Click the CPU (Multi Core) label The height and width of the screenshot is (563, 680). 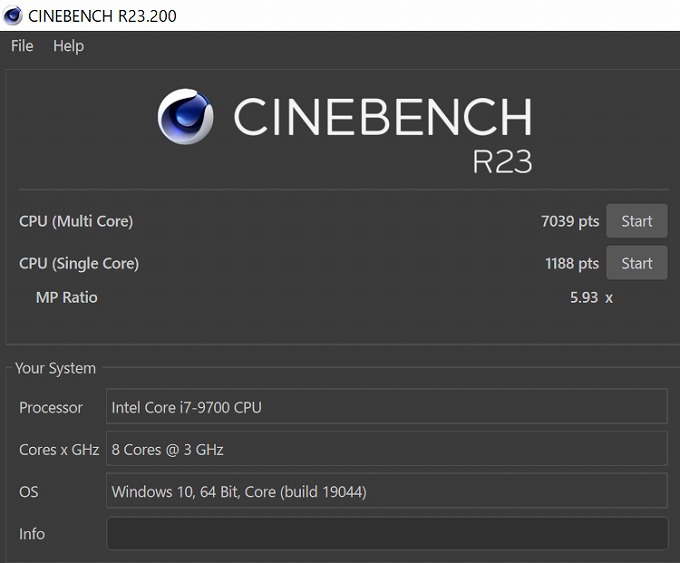tap(76, 221)
